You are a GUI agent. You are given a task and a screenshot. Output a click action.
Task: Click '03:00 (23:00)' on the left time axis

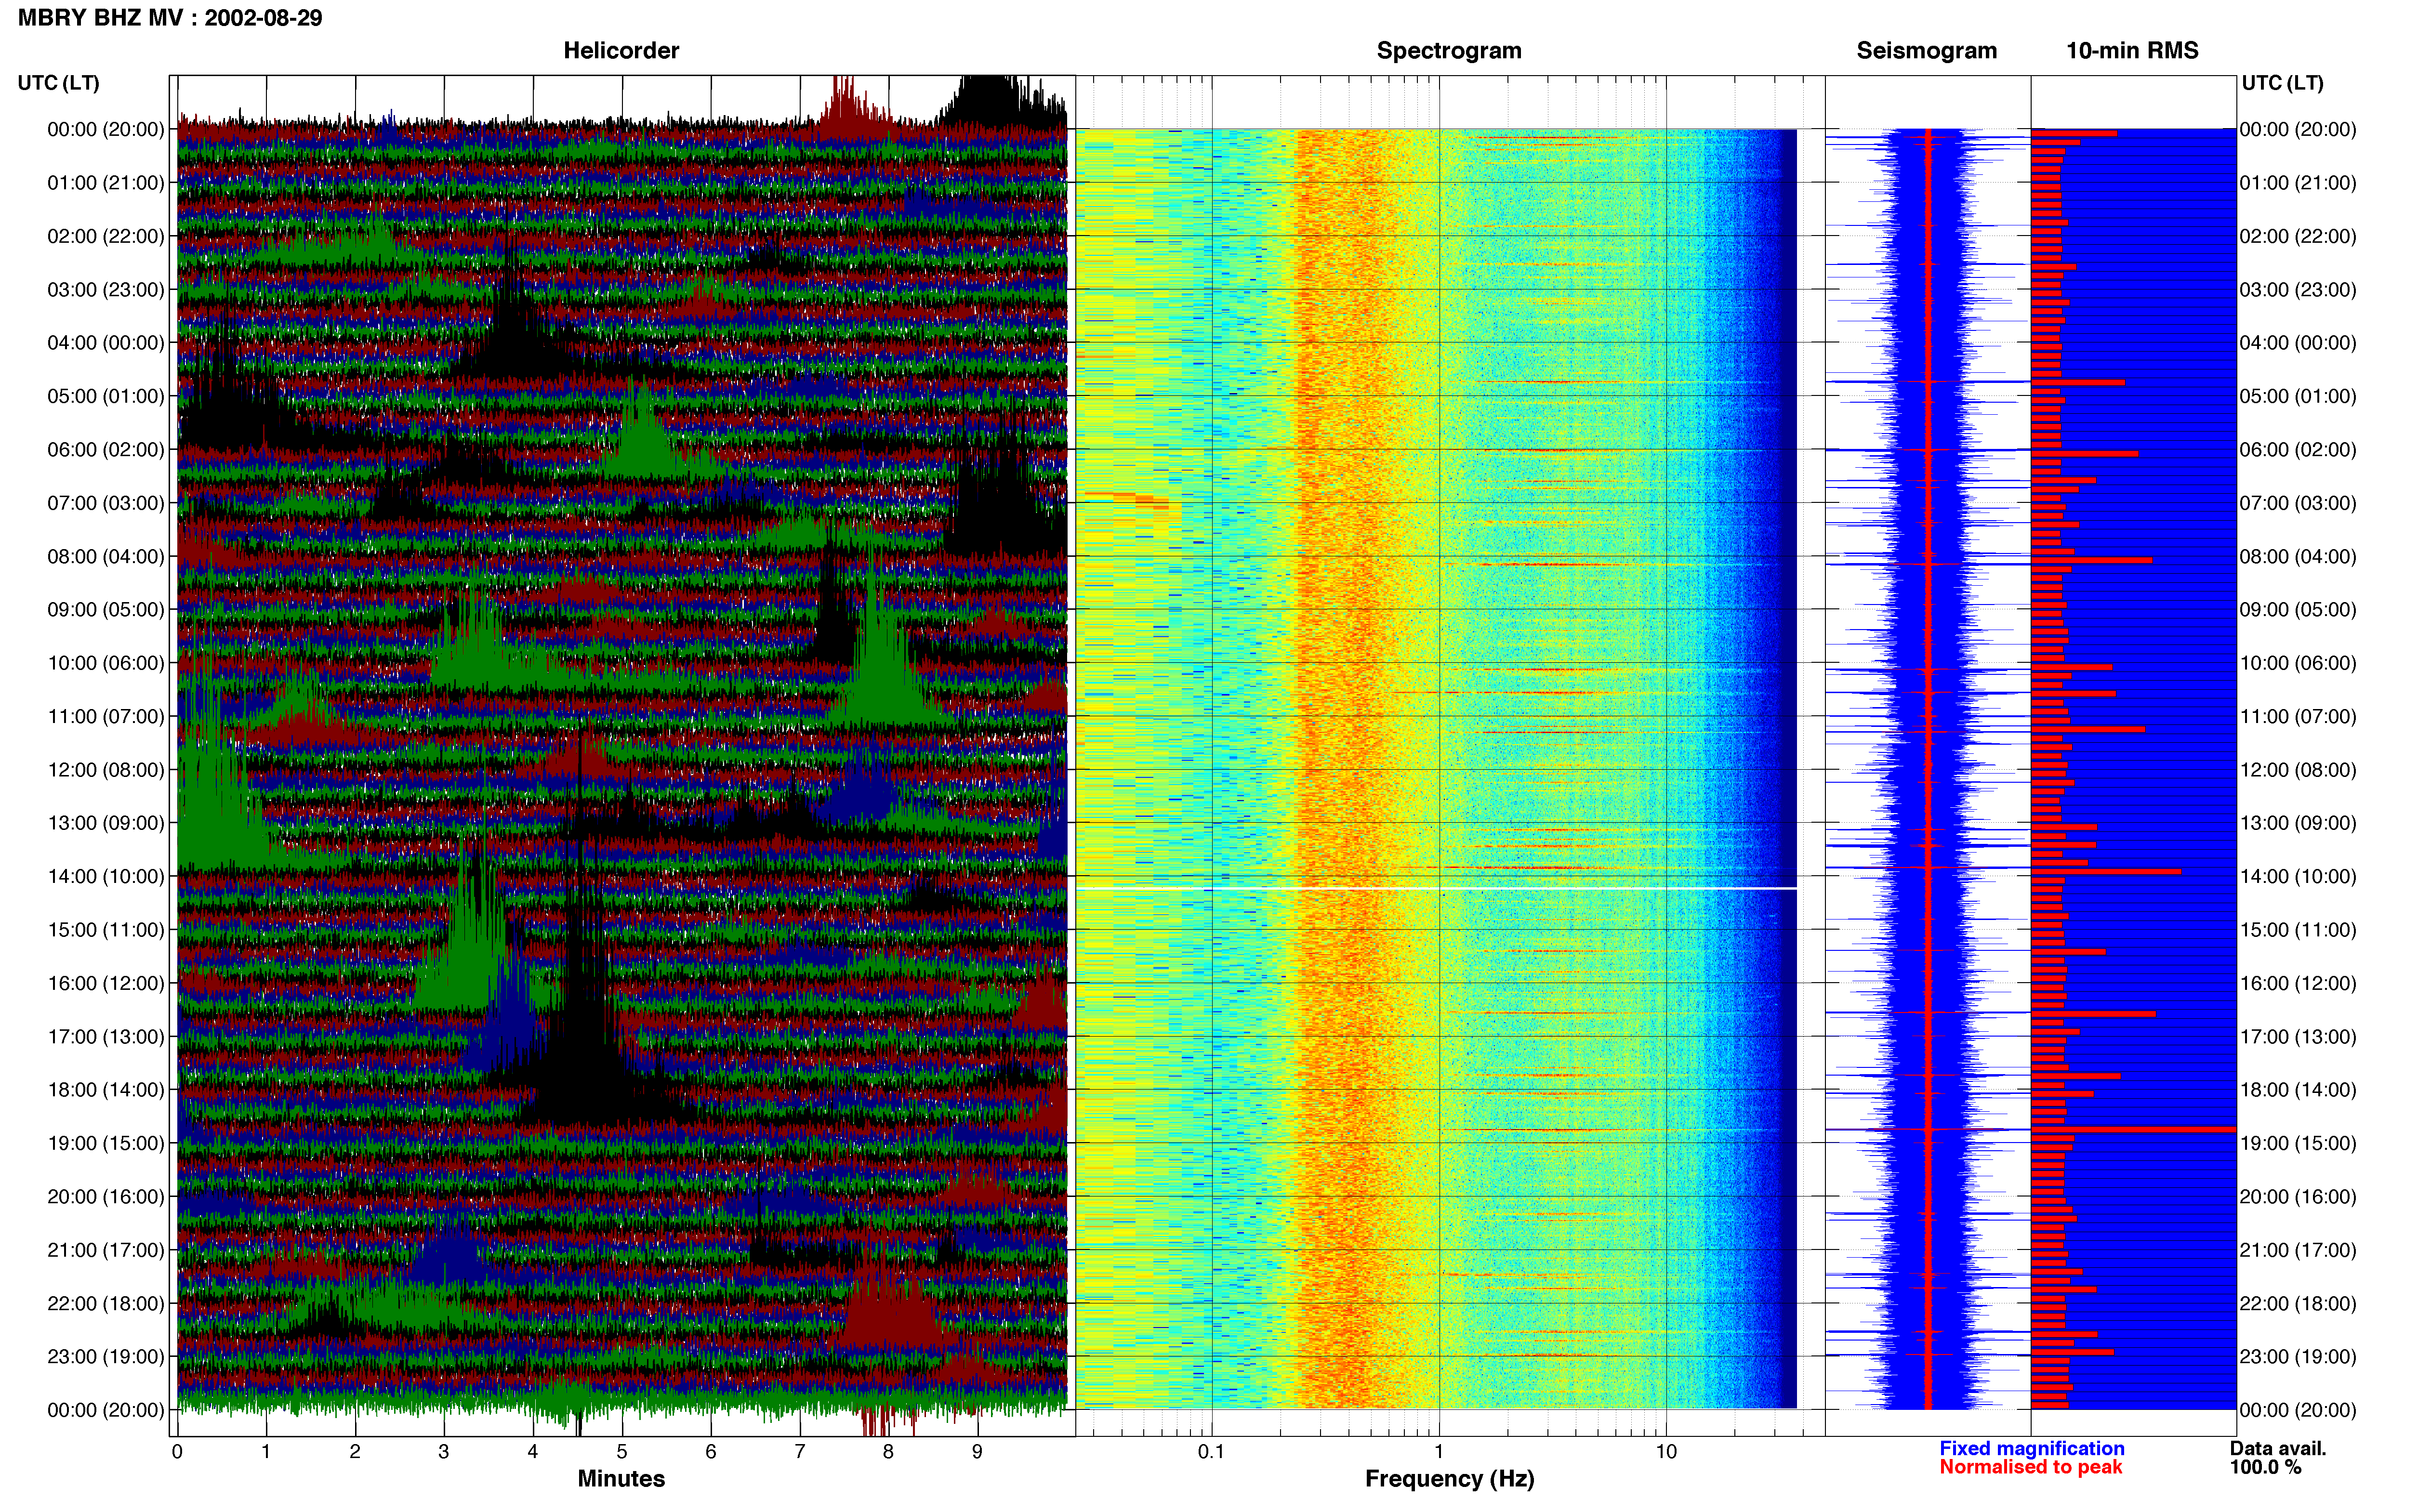[x=106, y=290]
